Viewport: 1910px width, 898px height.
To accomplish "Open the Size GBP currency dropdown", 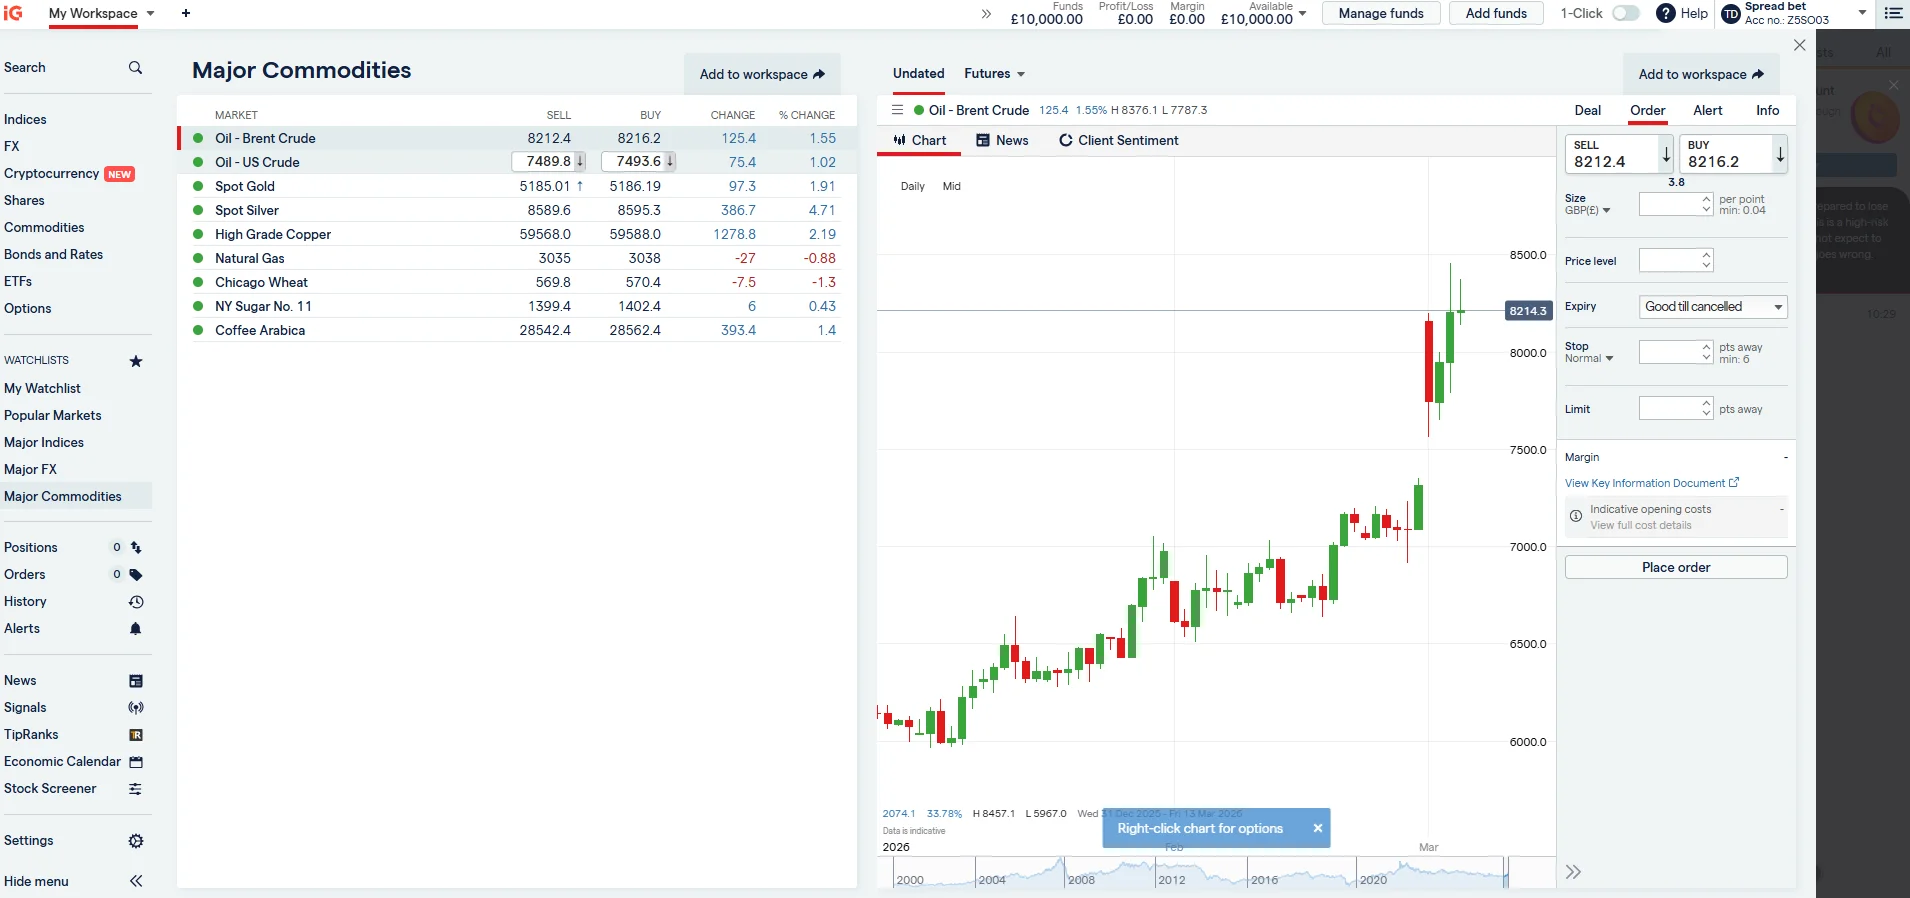I will point(1588,210).
